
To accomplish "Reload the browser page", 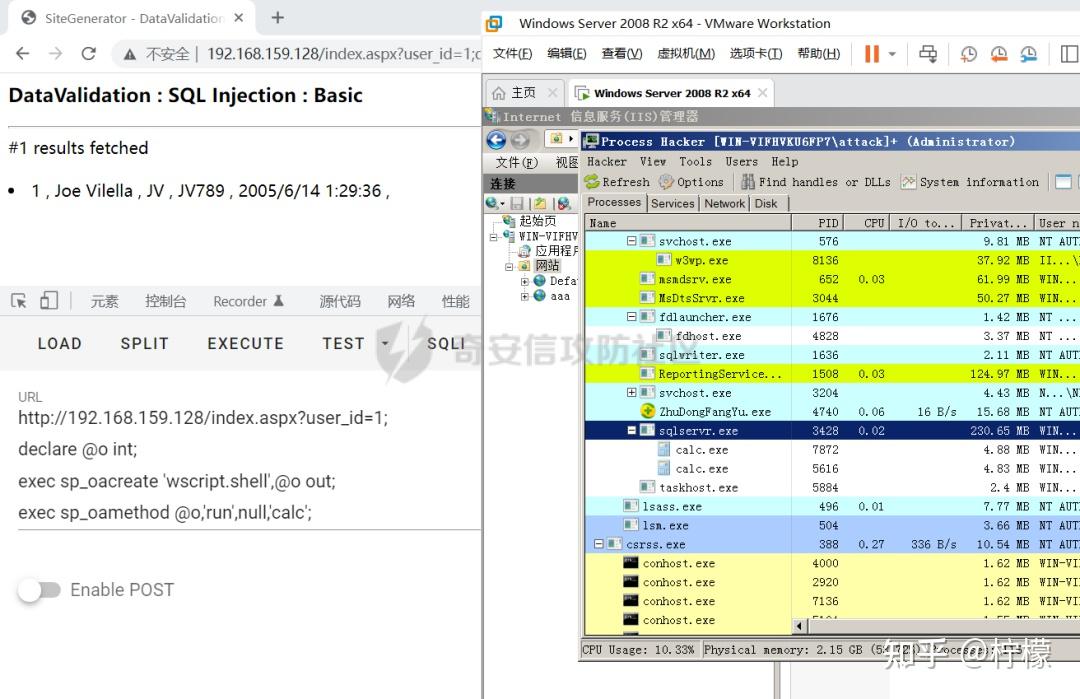I will point(88,53).
